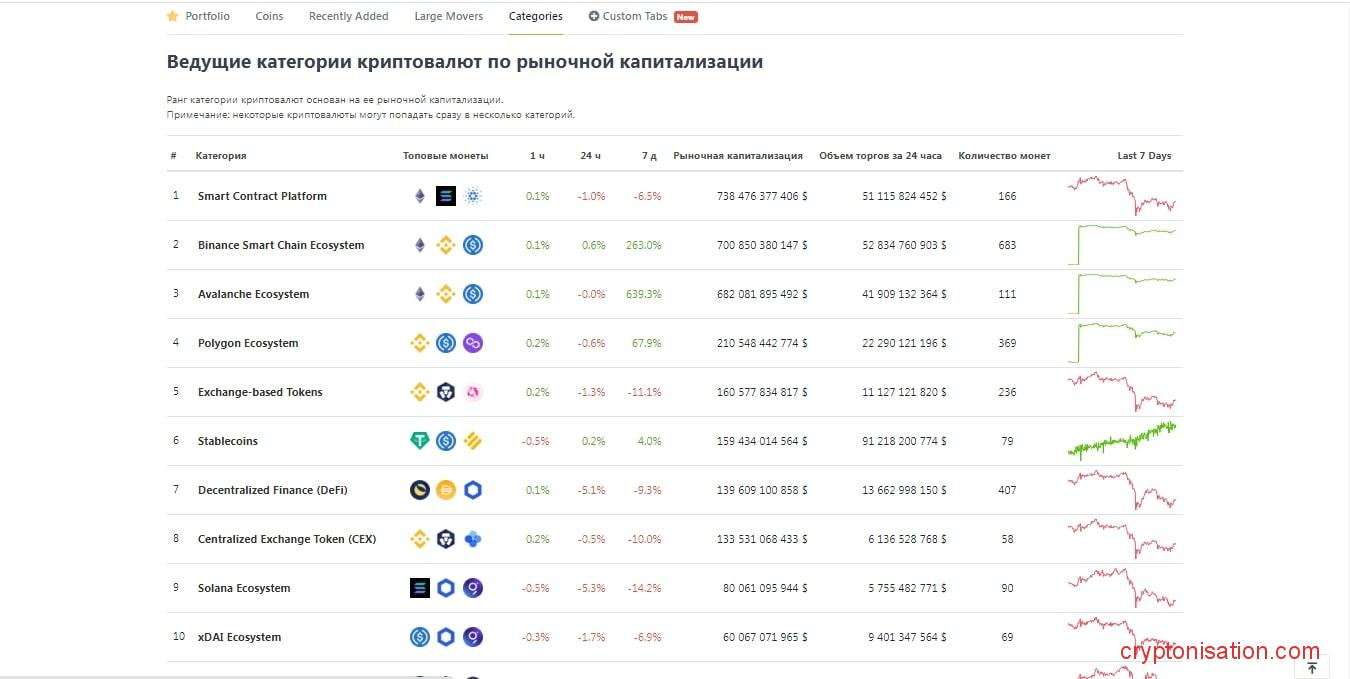
Task: Click the BNB icon in Binance Smart Chain row
Action: pyautogui.click(x=446, y=245)
